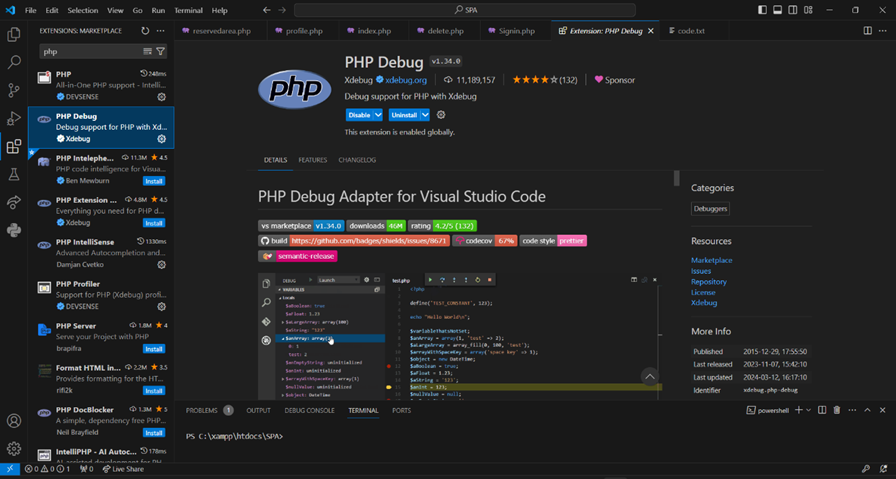Open terminal panel more actions
Image resolution: width=896 pixels, height=479 pixels.
[x=852, y=410]
